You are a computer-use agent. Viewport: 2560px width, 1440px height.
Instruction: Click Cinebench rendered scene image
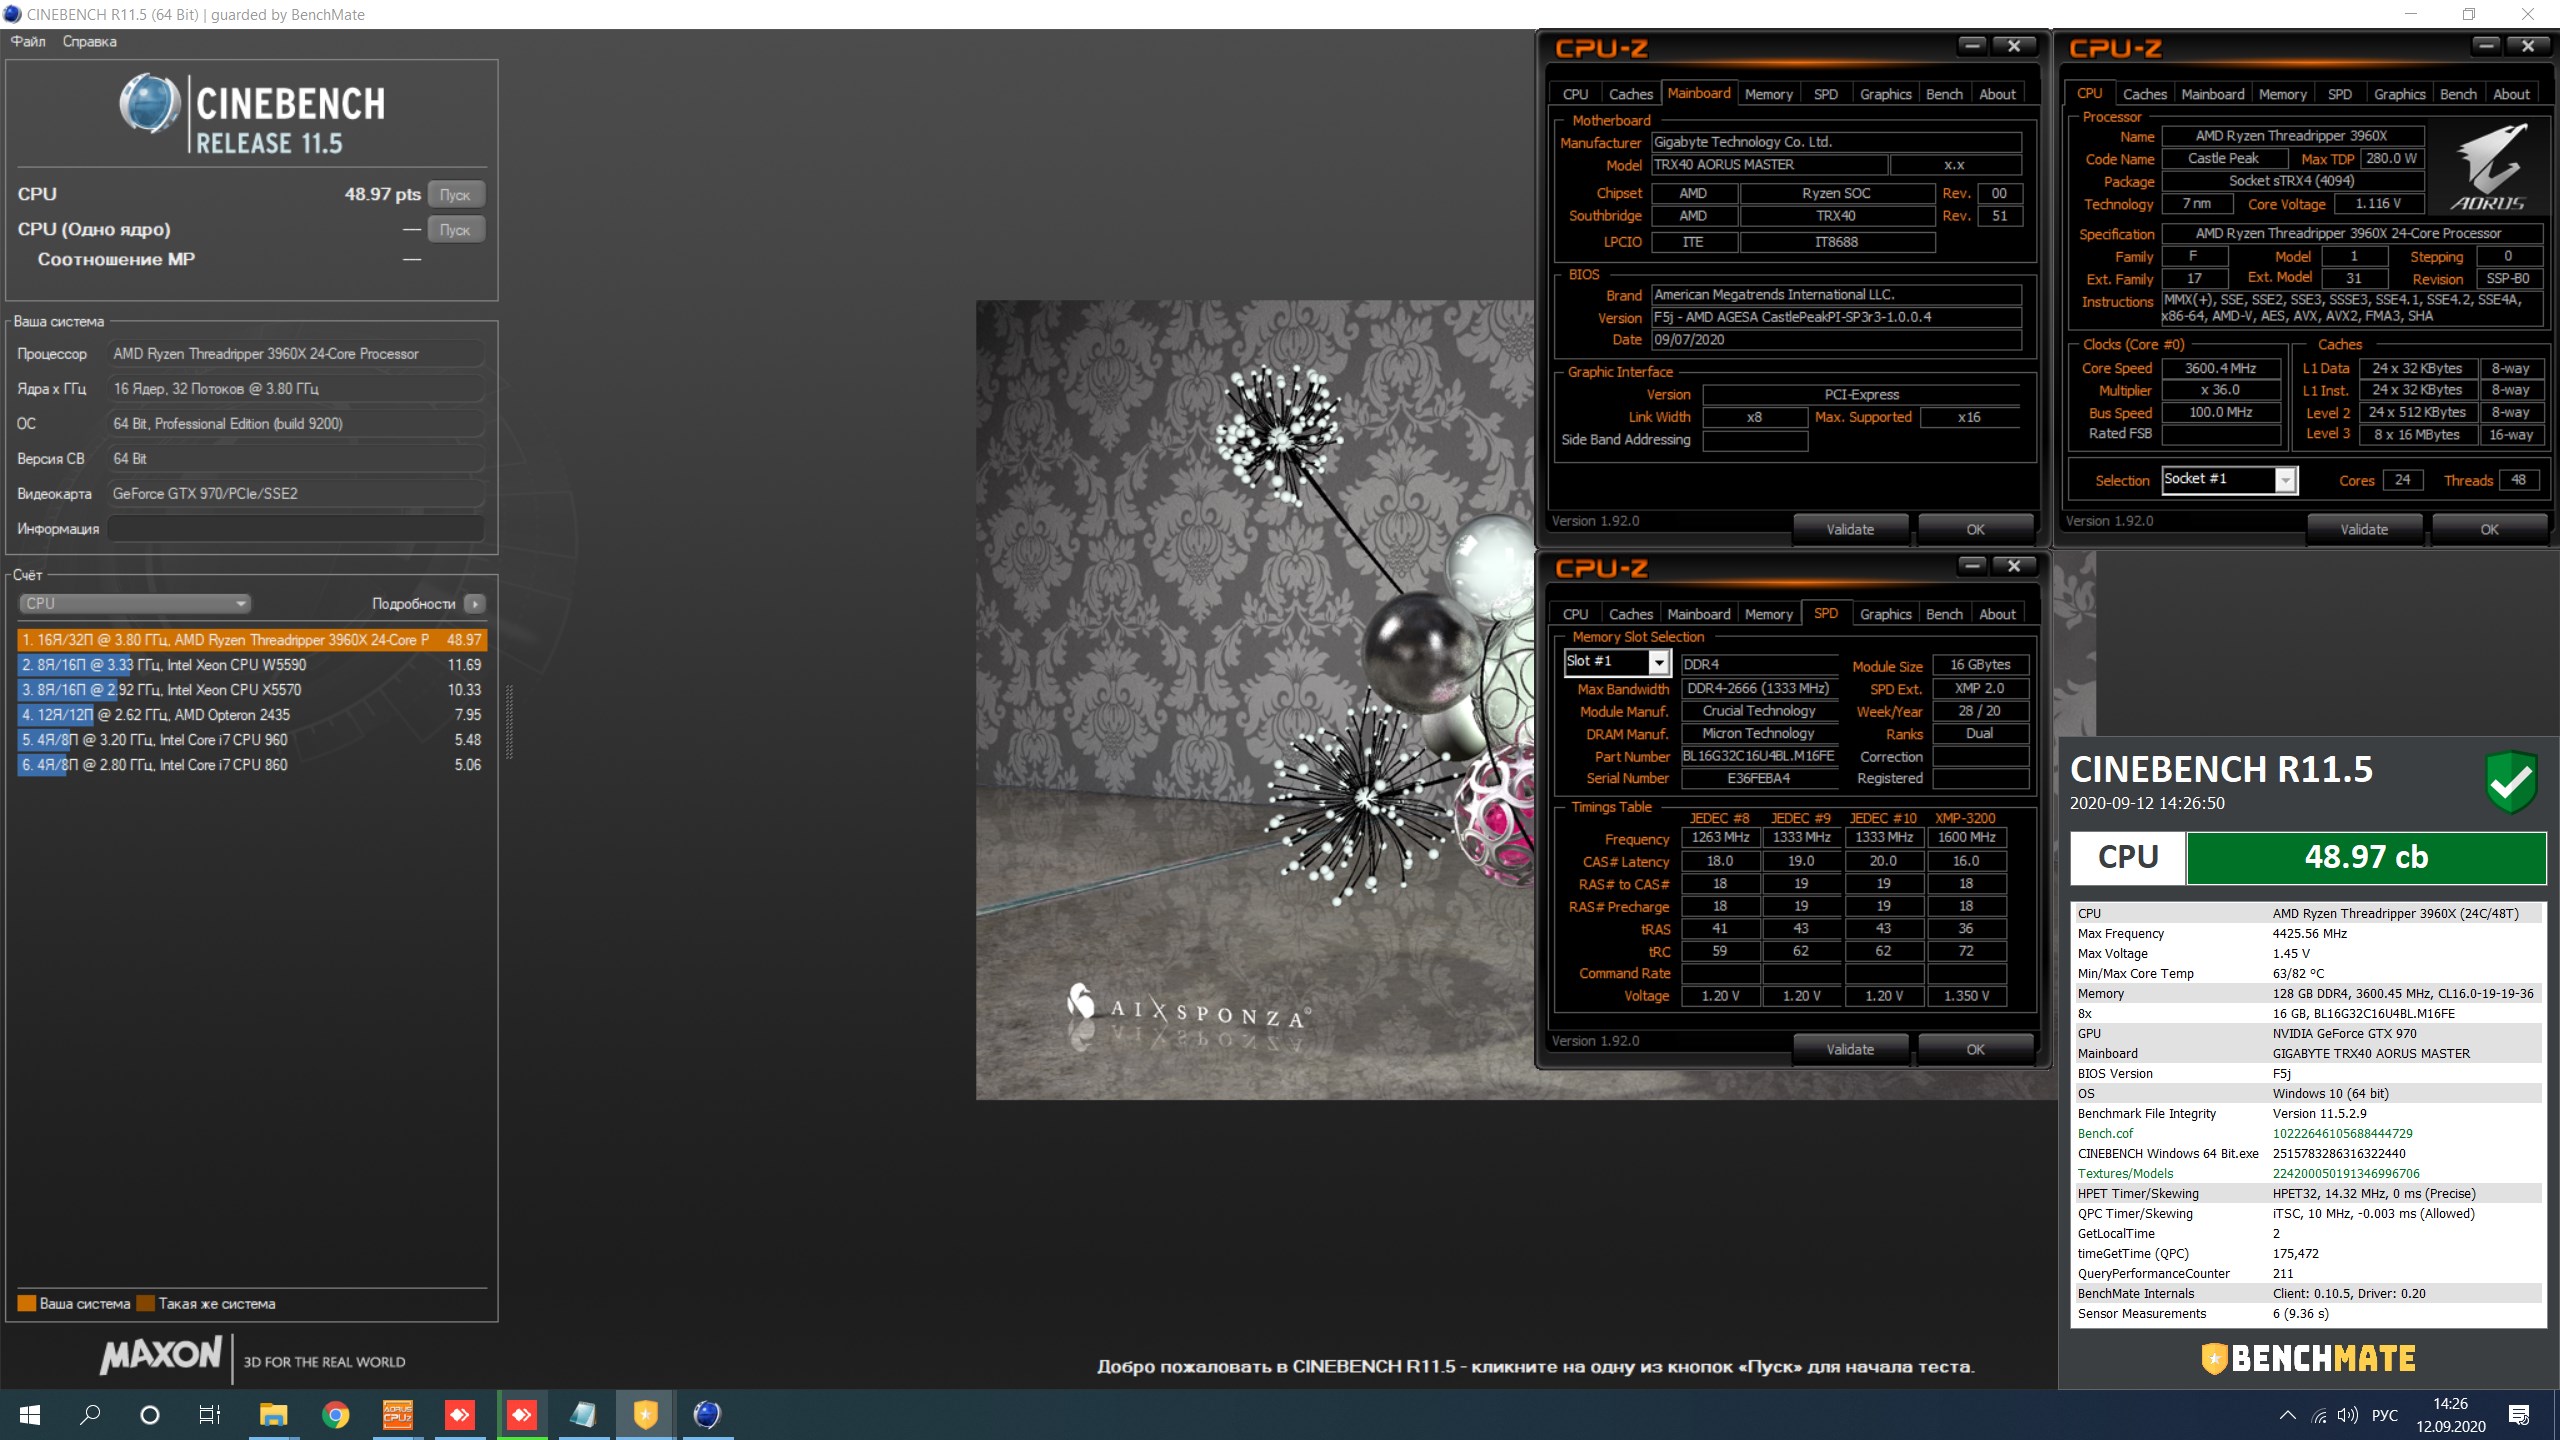point(1254,700)
